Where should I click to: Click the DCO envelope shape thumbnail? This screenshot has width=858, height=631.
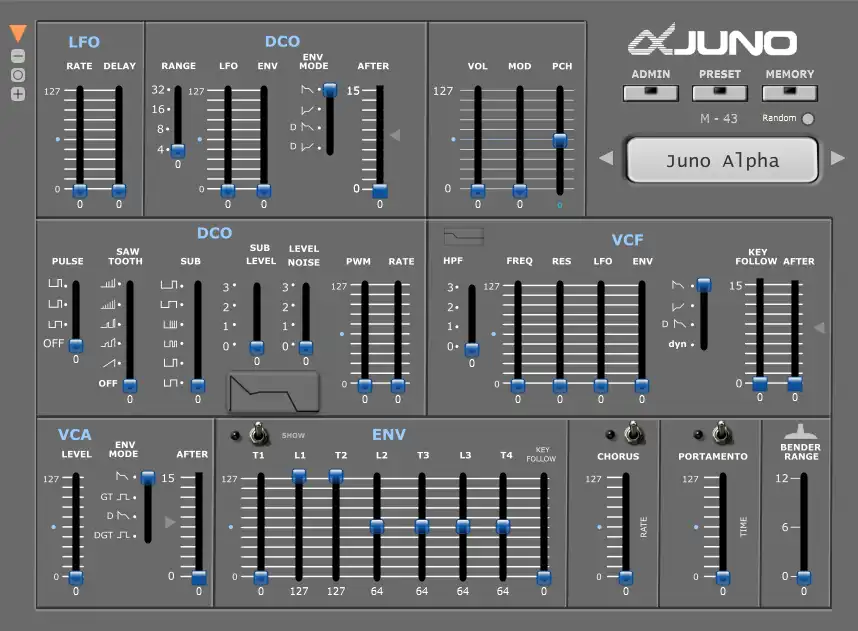click(x=274, y=392)
